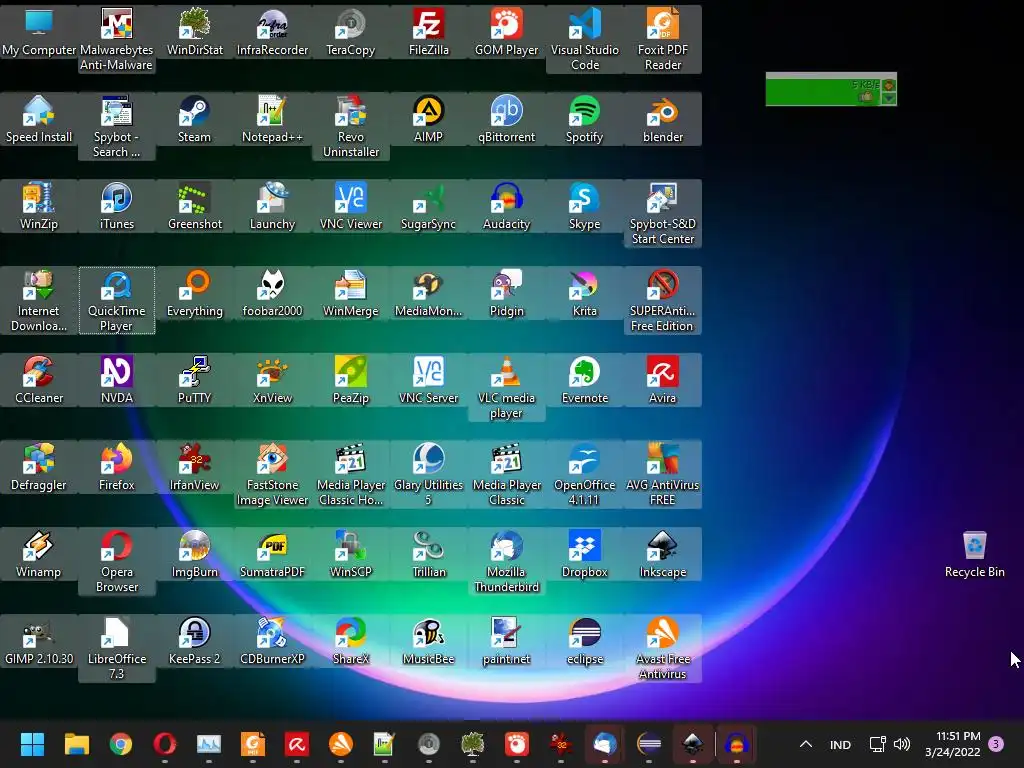The height and width of the screenshot is (768, 1024).
Task: Select the PeaZip desktop icon
Action: (x=351, y=380)
